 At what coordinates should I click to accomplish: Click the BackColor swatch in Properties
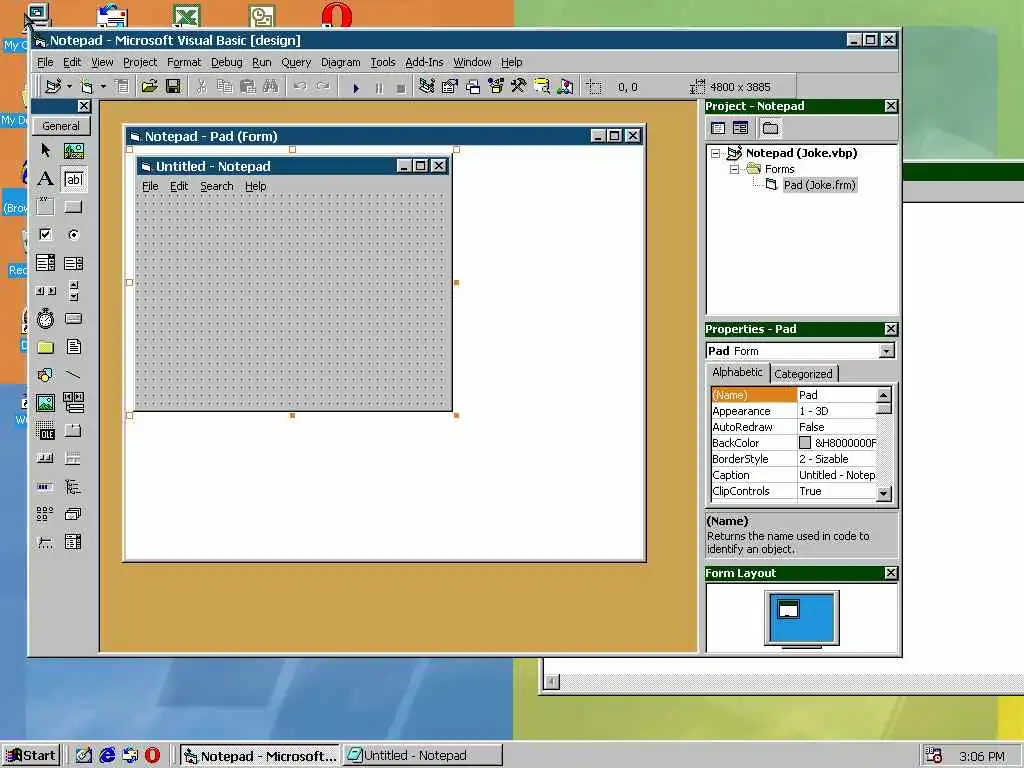805,443
